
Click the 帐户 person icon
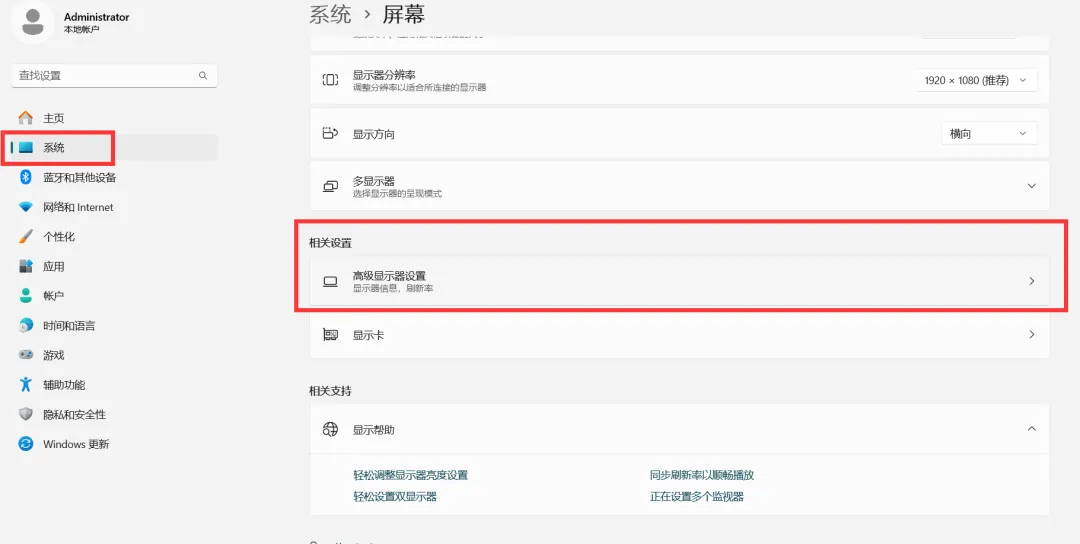coord(25,296)
